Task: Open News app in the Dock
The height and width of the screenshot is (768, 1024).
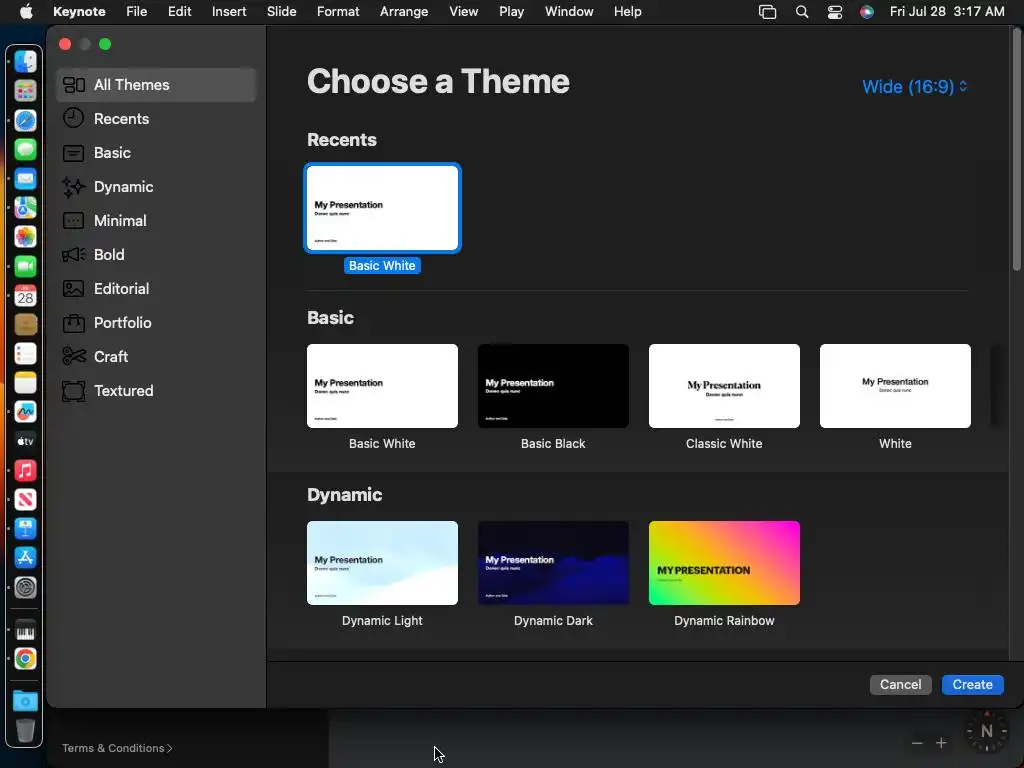Action: click(x=25, y=500)
